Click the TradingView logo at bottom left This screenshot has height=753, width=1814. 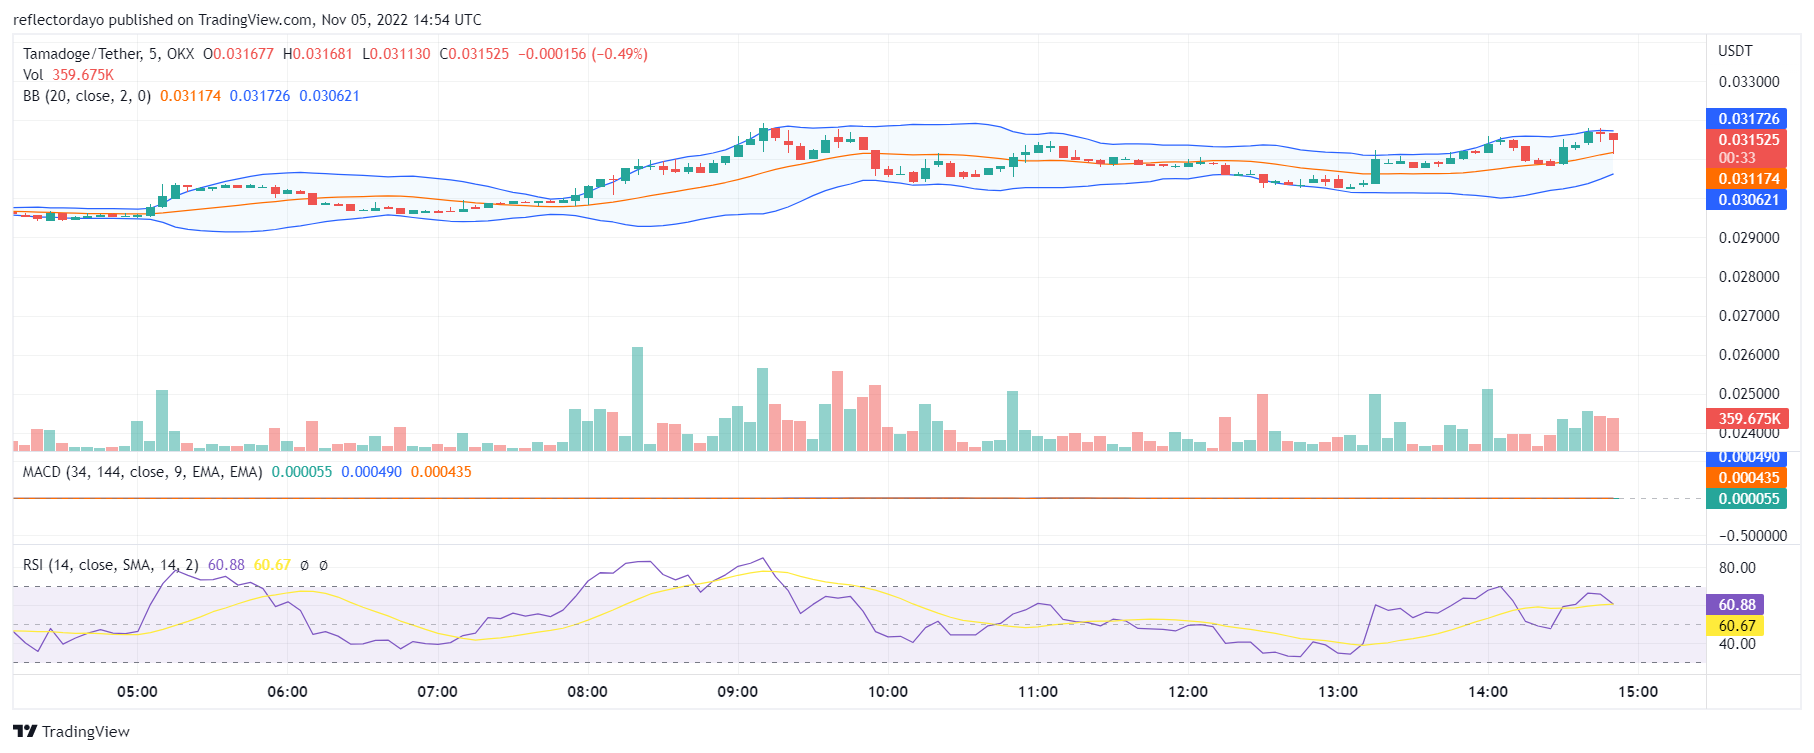coord(72,731)
